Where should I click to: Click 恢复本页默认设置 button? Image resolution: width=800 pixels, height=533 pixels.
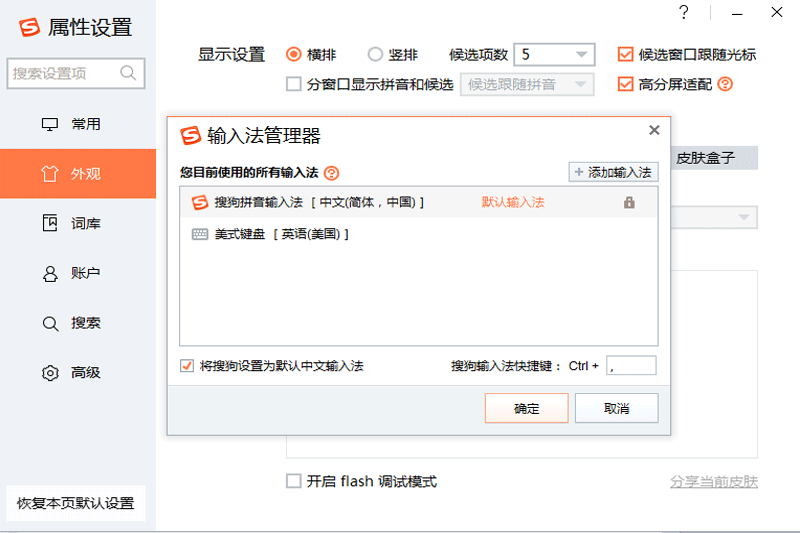tap(76, 503)
